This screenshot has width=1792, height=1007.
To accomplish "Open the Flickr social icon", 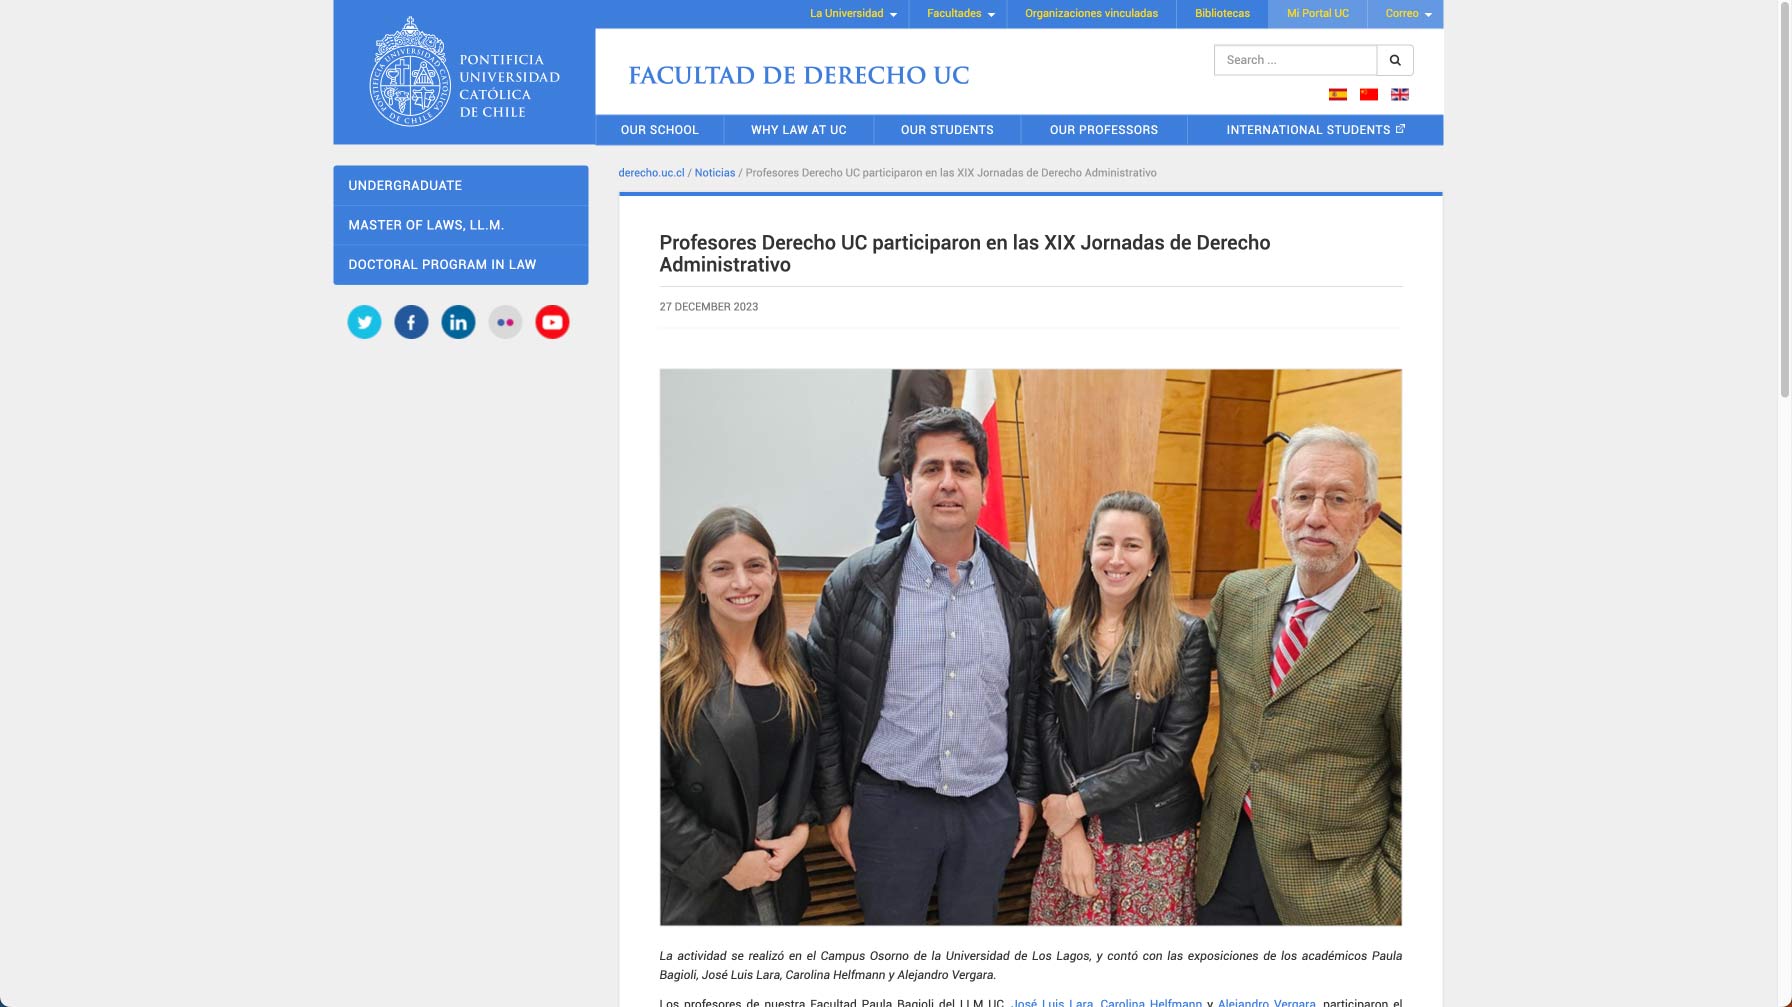I will 505,322.
